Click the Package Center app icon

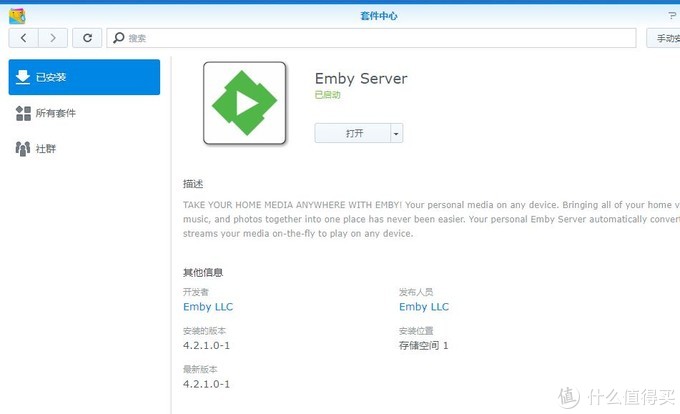[17, 16]
